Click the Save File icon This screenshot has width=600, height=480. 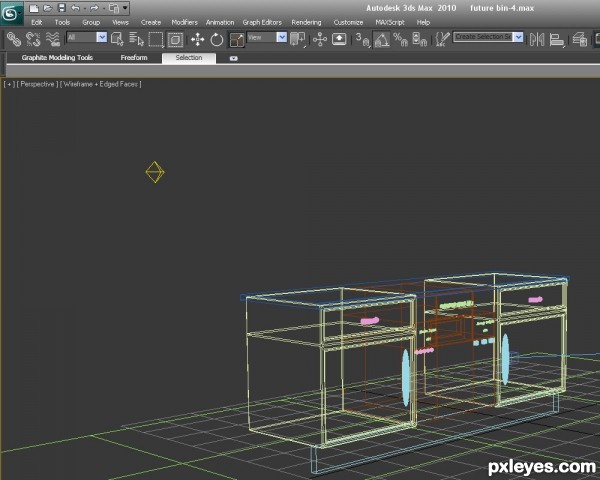61,8
